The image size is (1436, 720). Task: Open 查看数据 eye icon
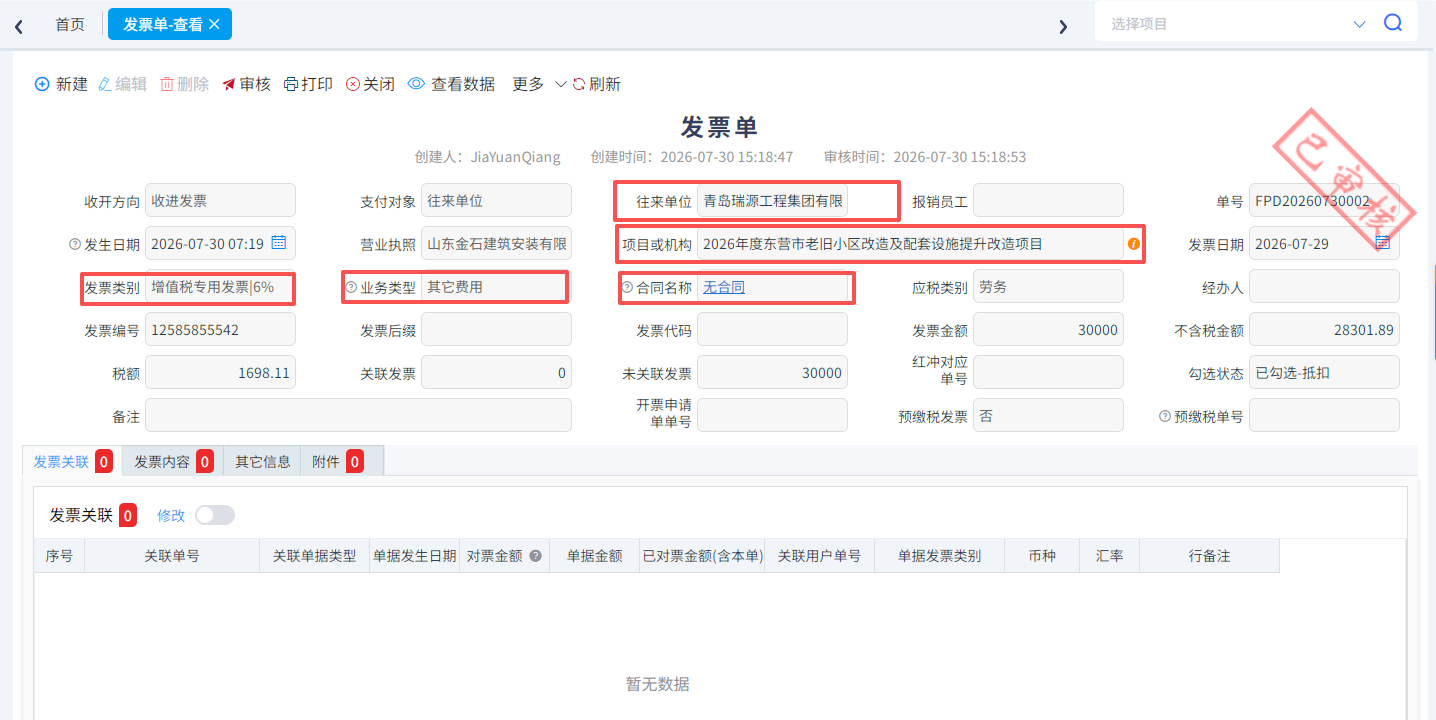click(416, 85)
